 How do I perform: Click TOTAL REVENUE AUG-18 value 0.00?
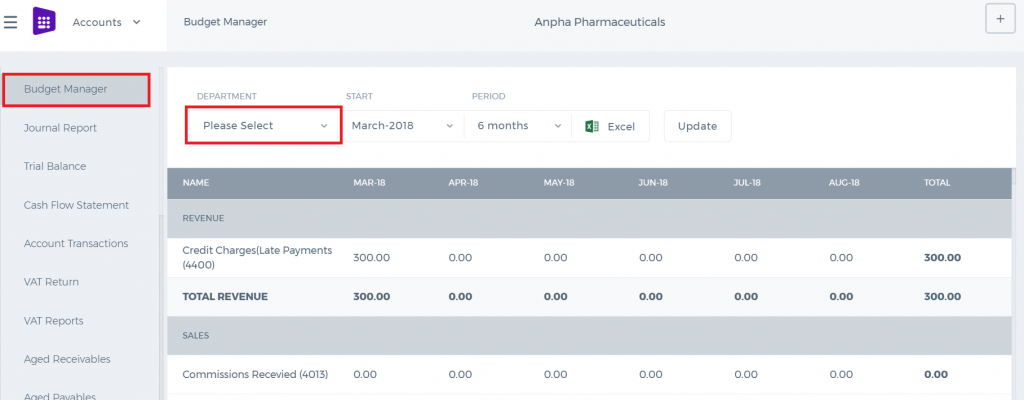[841, 297]
